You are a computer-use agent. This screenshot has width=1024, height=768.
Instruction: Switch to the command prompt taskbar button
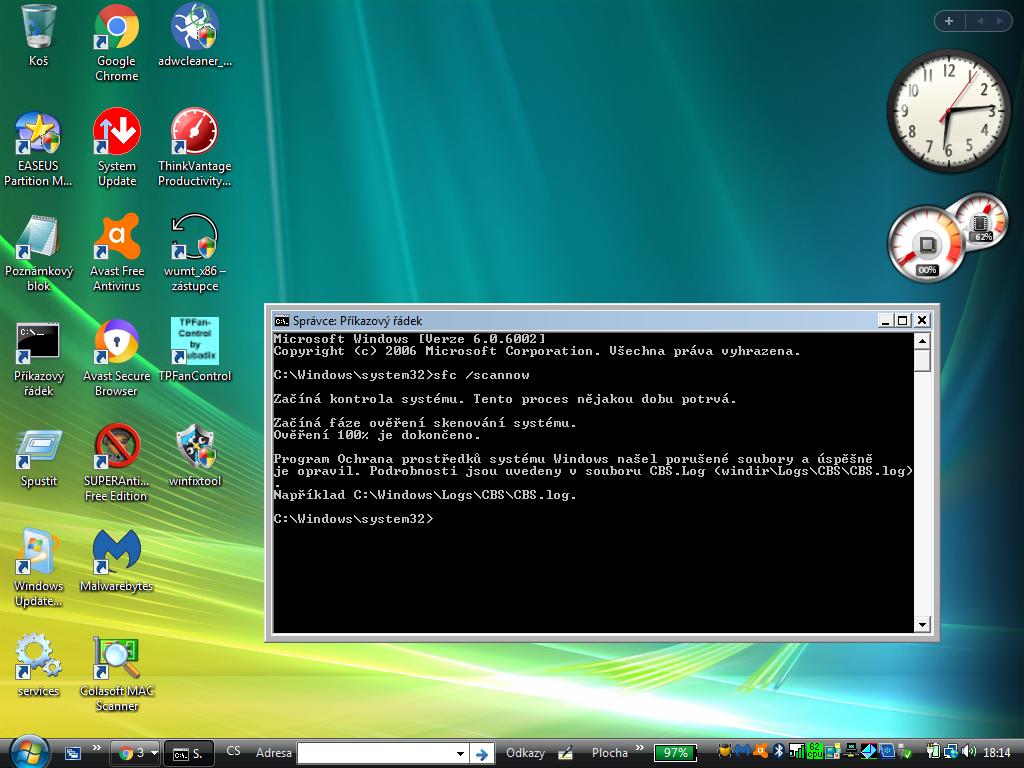pyautogui.click(x=188, y=753)
